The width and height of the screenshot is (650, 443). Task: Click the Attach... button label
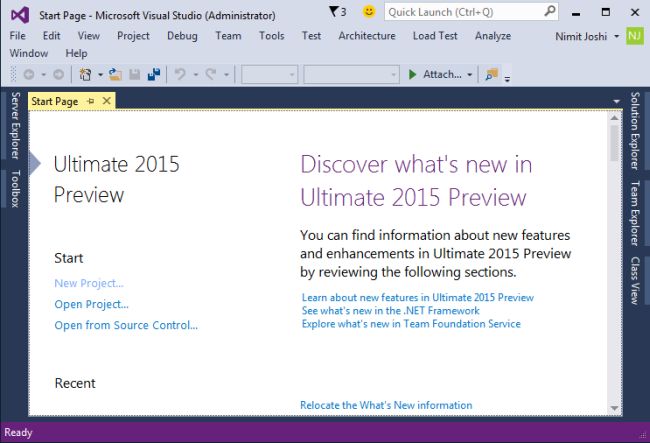(x=442, y=75)
